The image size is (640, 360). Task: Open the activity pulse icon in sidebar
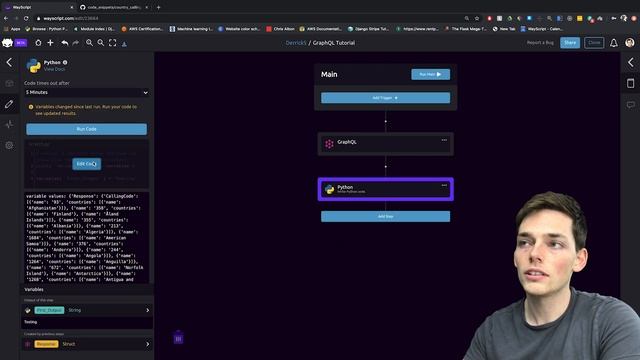click(9, 124)
